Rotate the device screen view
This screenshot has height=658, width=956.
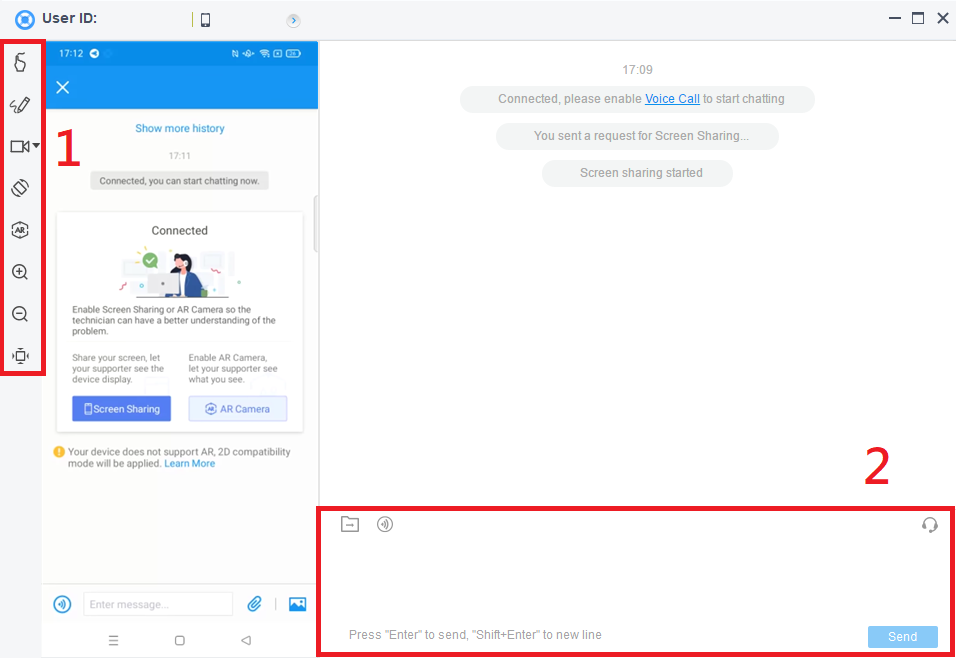tap(20, 188)
